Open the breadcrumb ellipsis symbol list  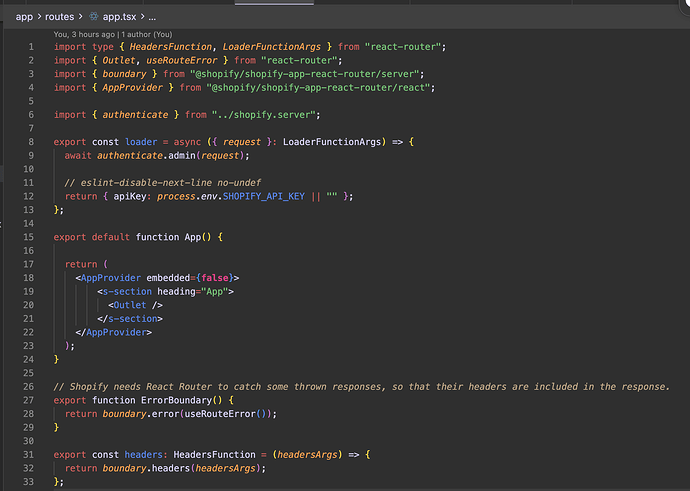(x=152, y=17)
